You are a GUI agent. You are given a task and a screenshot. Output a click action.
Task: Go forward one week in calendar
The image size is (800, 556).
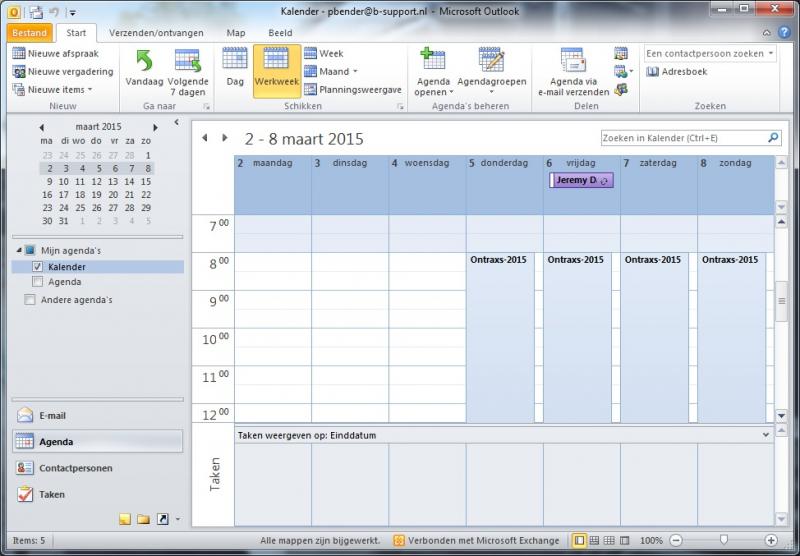(x=224, y=138)
